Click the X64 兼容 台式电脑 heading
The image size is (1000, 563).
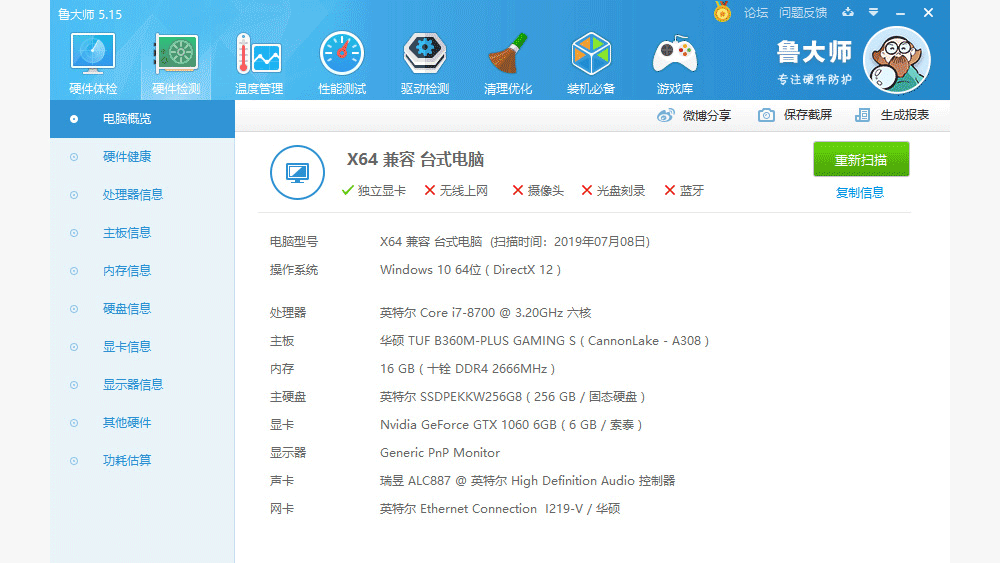(x=415, y=159)
